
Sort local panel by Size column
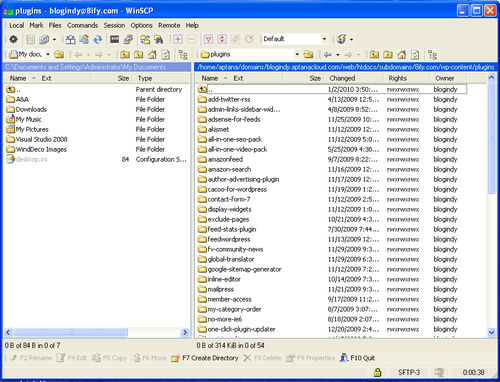coord(112,78)
